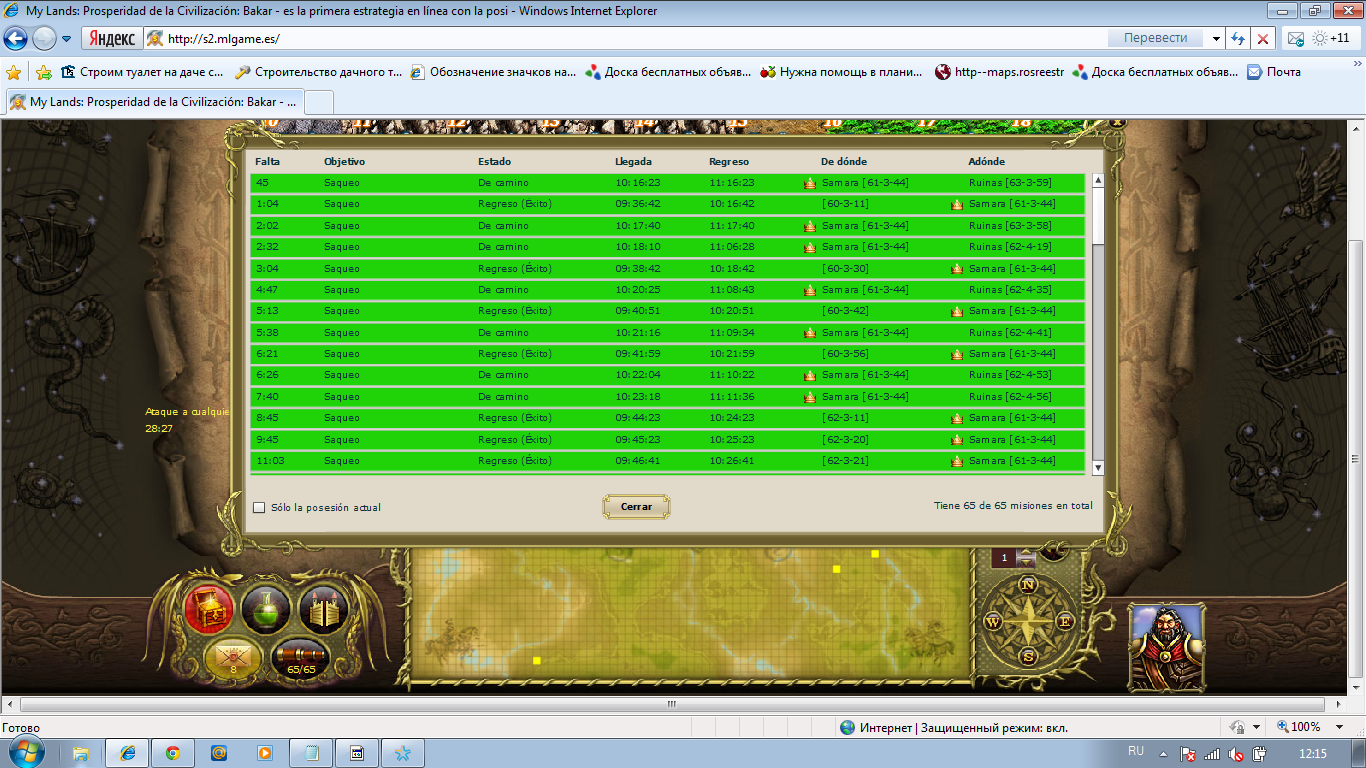Click N on the compass rose
The width and height of the screenshot is (1366, 768).
[x=1027, y=585]
